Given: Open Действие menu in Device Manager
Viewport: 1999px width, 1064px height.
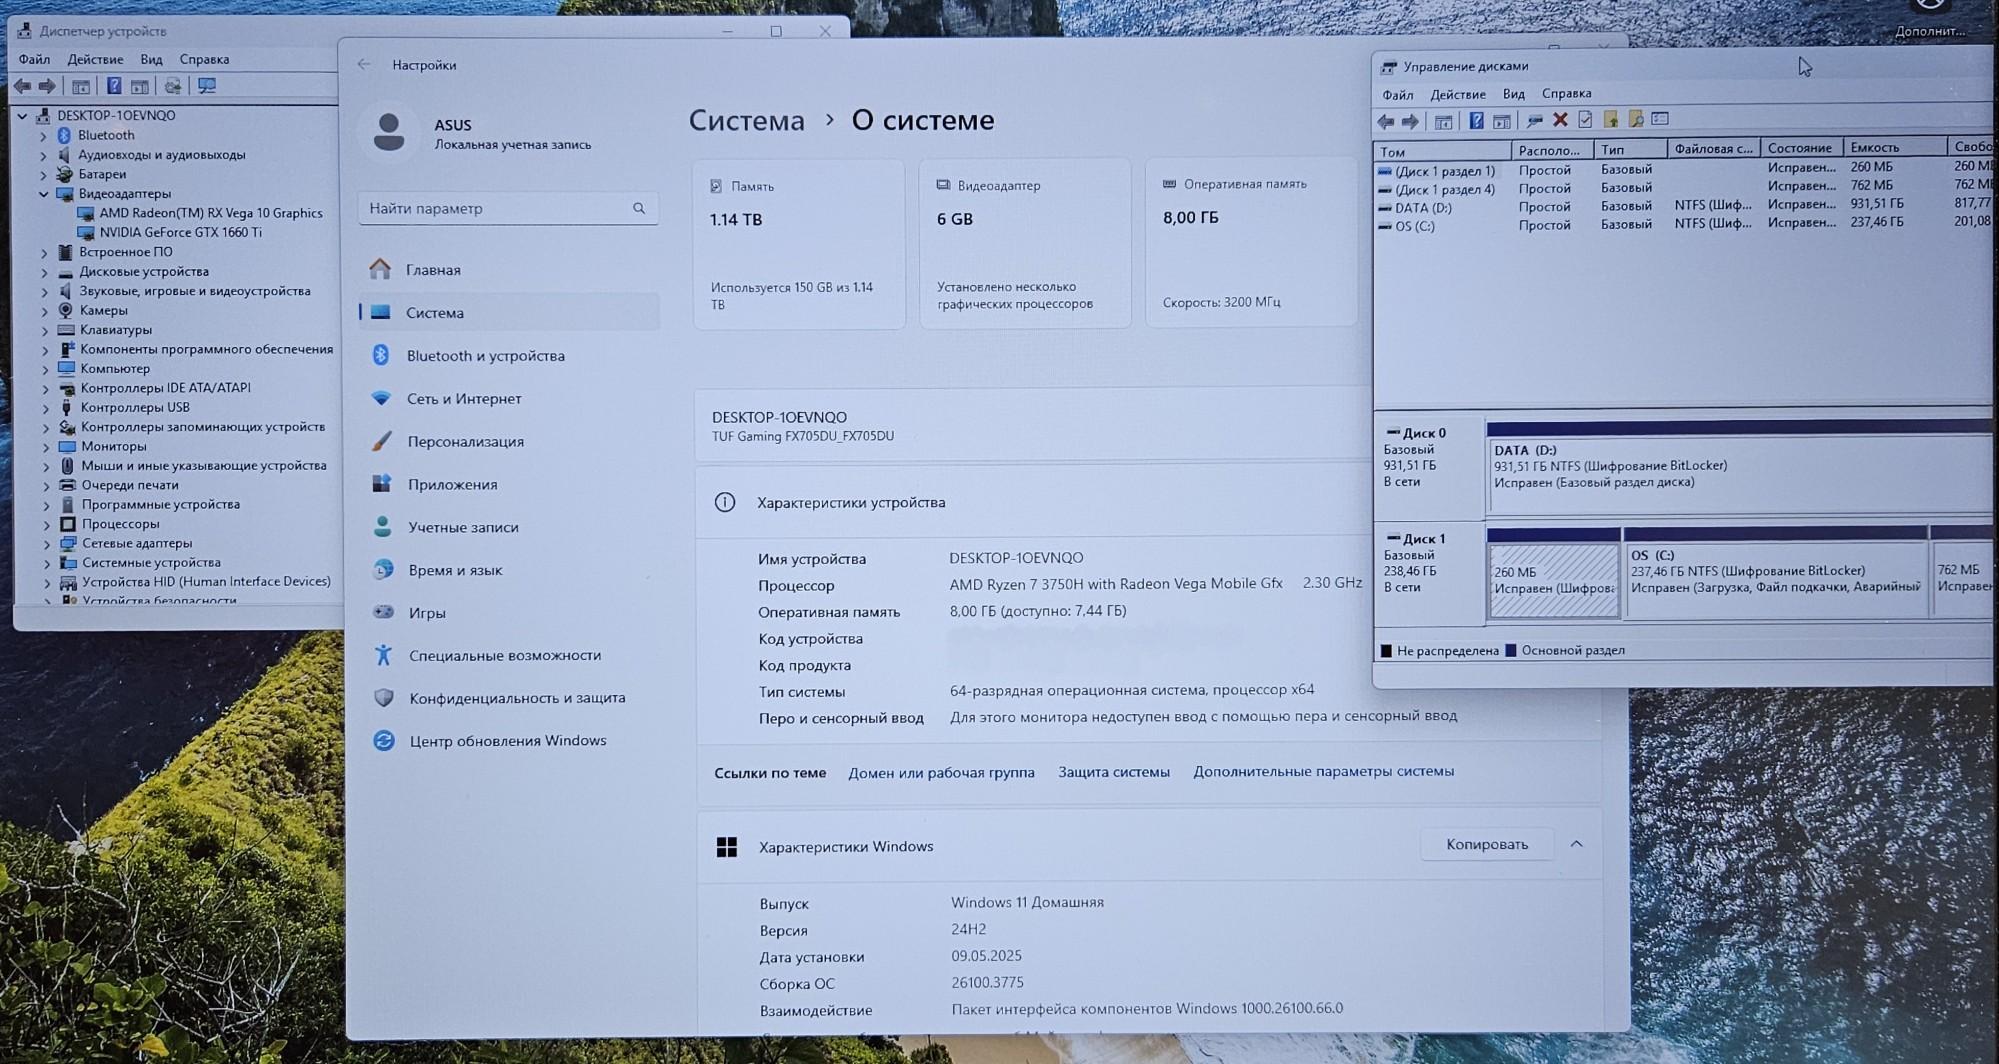Looking at the screenshot, I should pyautogui.click(x=95, y=59).
